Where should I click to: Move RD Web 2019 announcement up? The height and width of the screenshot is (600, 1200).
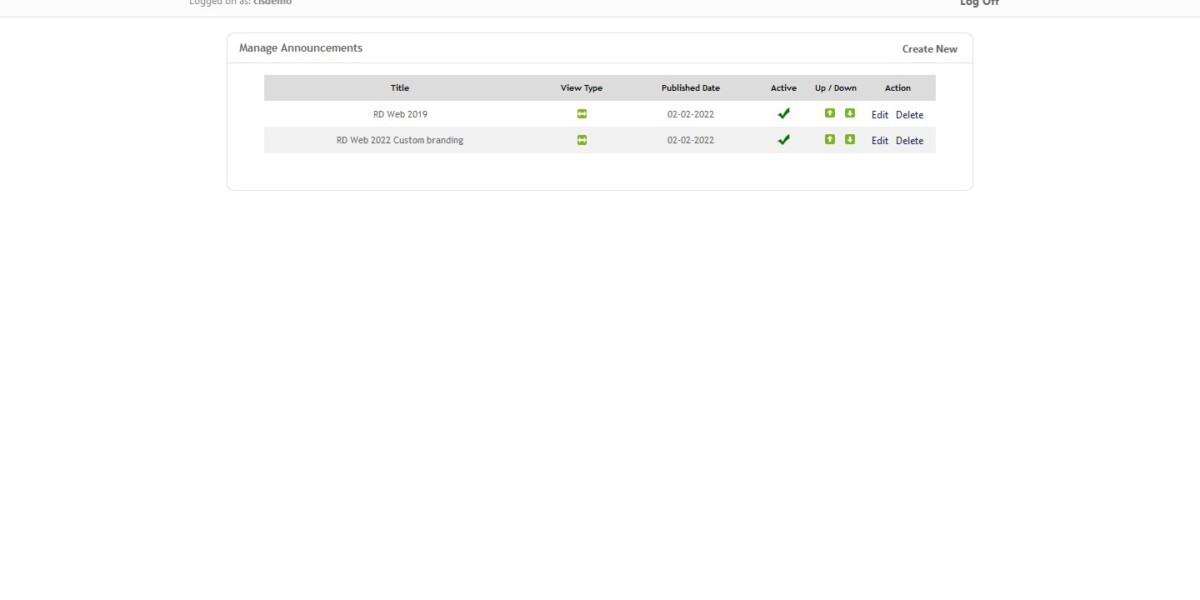pos(829,113)
